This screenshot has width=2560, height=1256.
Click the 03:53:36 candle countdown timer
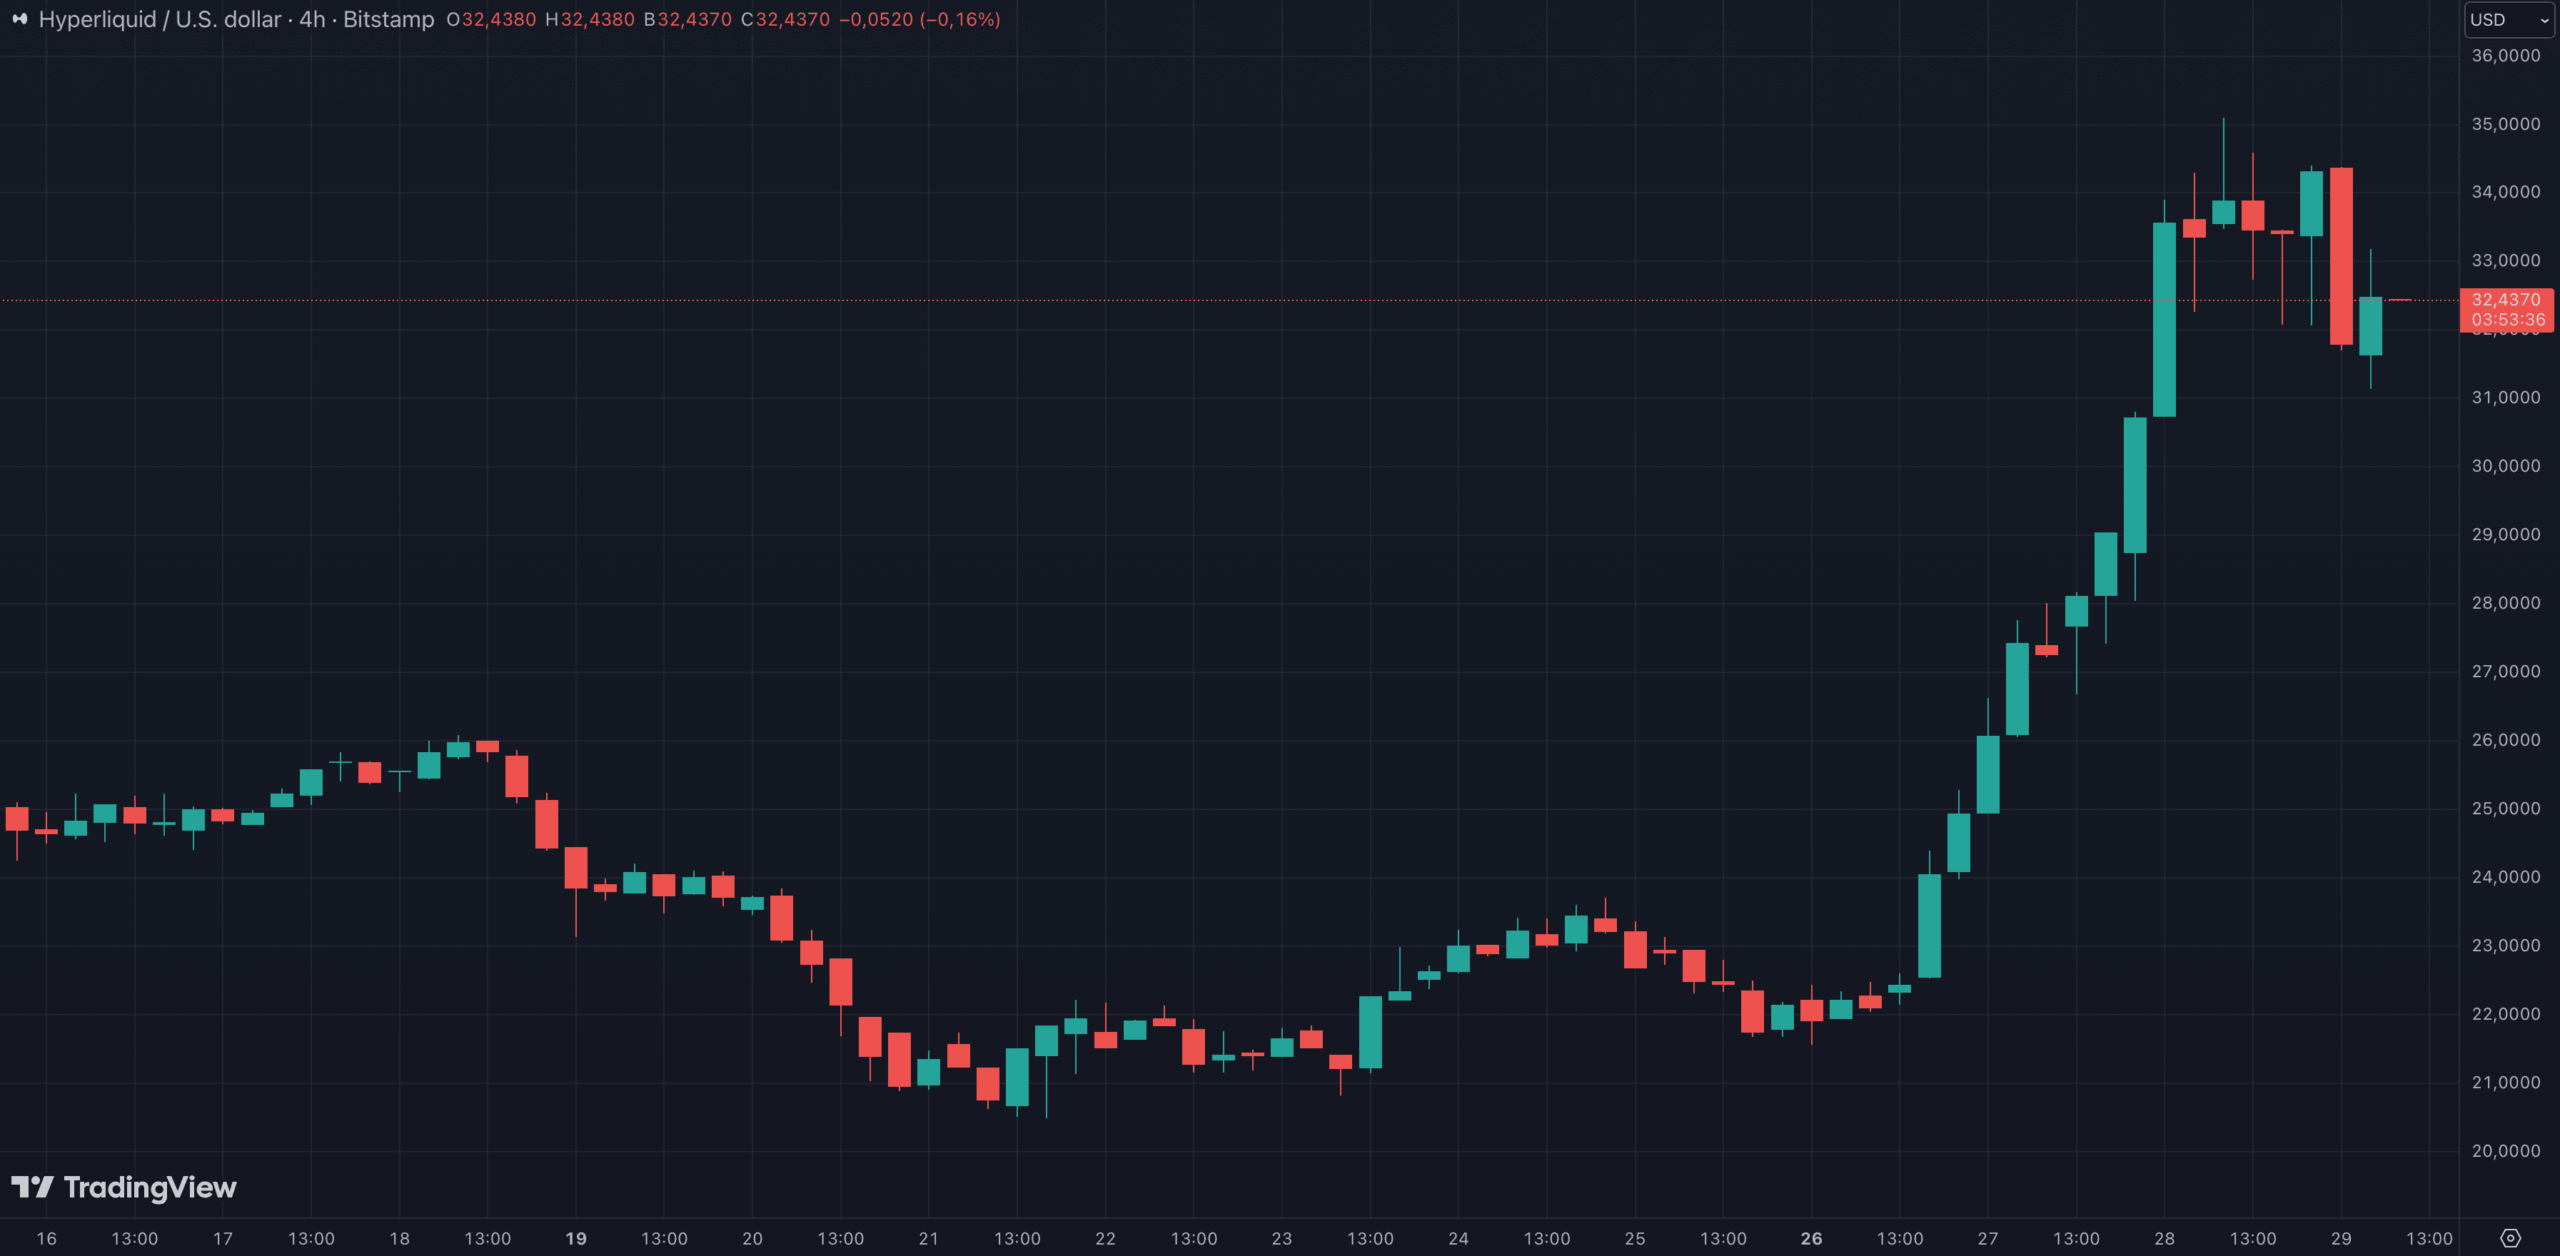[x=2508, y=320]
